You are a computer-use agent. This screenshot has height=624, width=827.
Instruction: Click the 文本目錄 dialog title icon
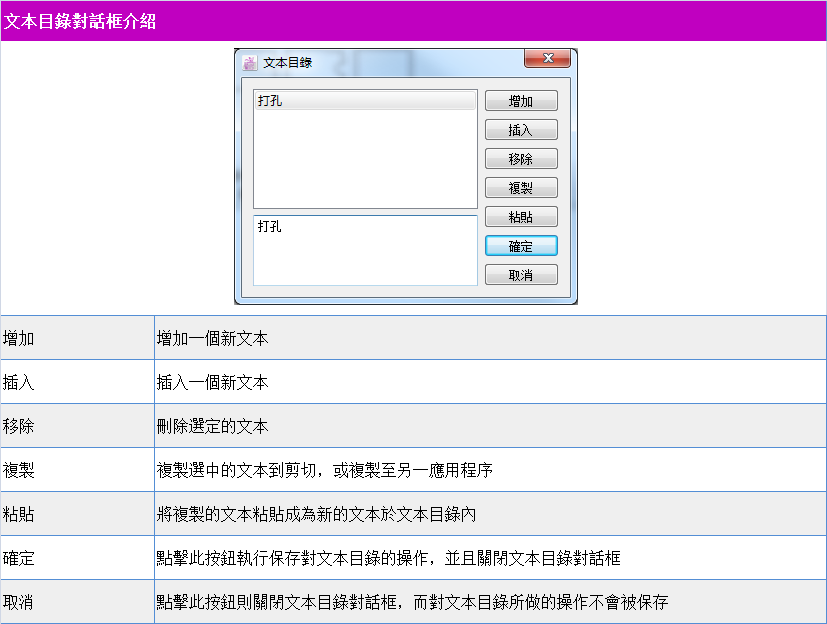pos(250,62)
